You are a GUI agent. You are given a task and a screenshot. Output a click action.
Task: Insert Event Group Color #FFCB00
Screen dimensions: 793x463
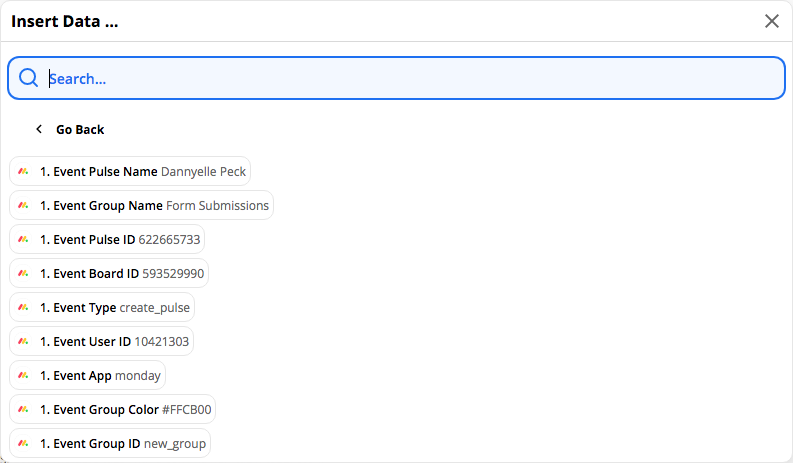pyautogui.click(x=113, y=409)
